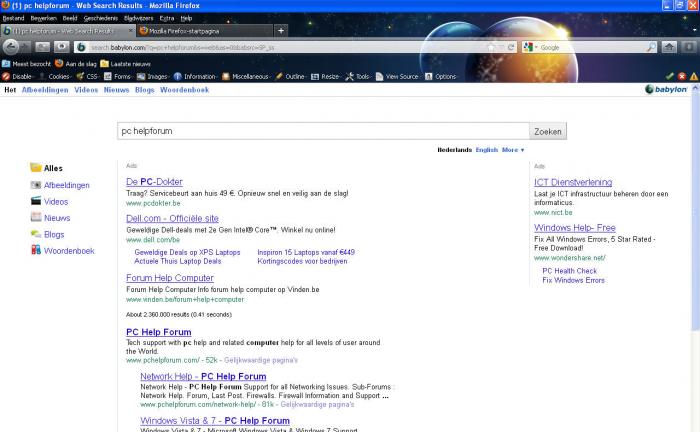The width and height of the screenshot is (700, 432).
Task: Focus the pc helpforum search input
Action: [x=323, y=131]
